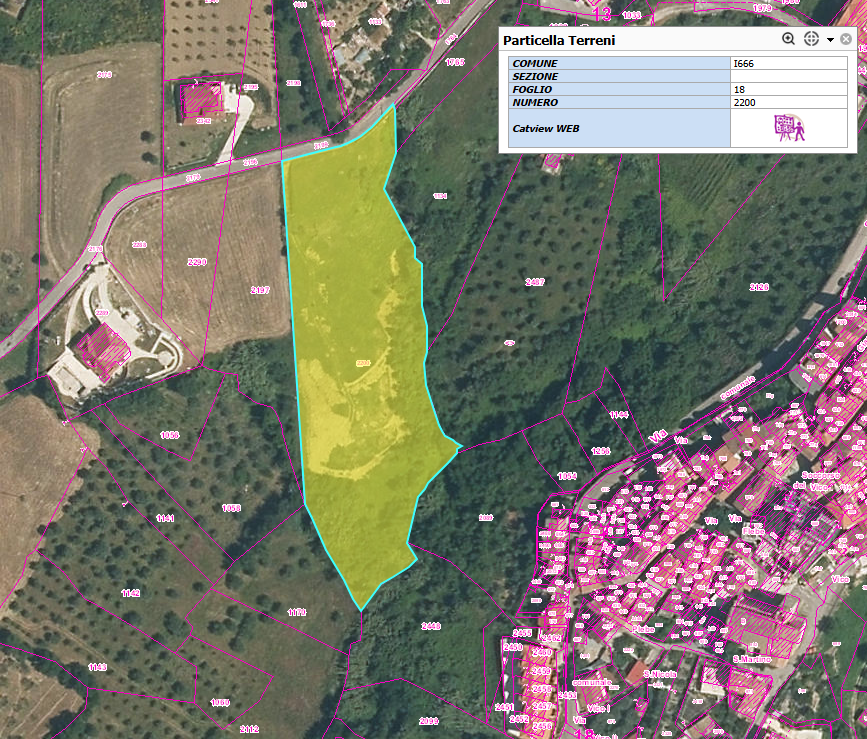
Task: Click parcel 2197 on the map
Action: 260,290
